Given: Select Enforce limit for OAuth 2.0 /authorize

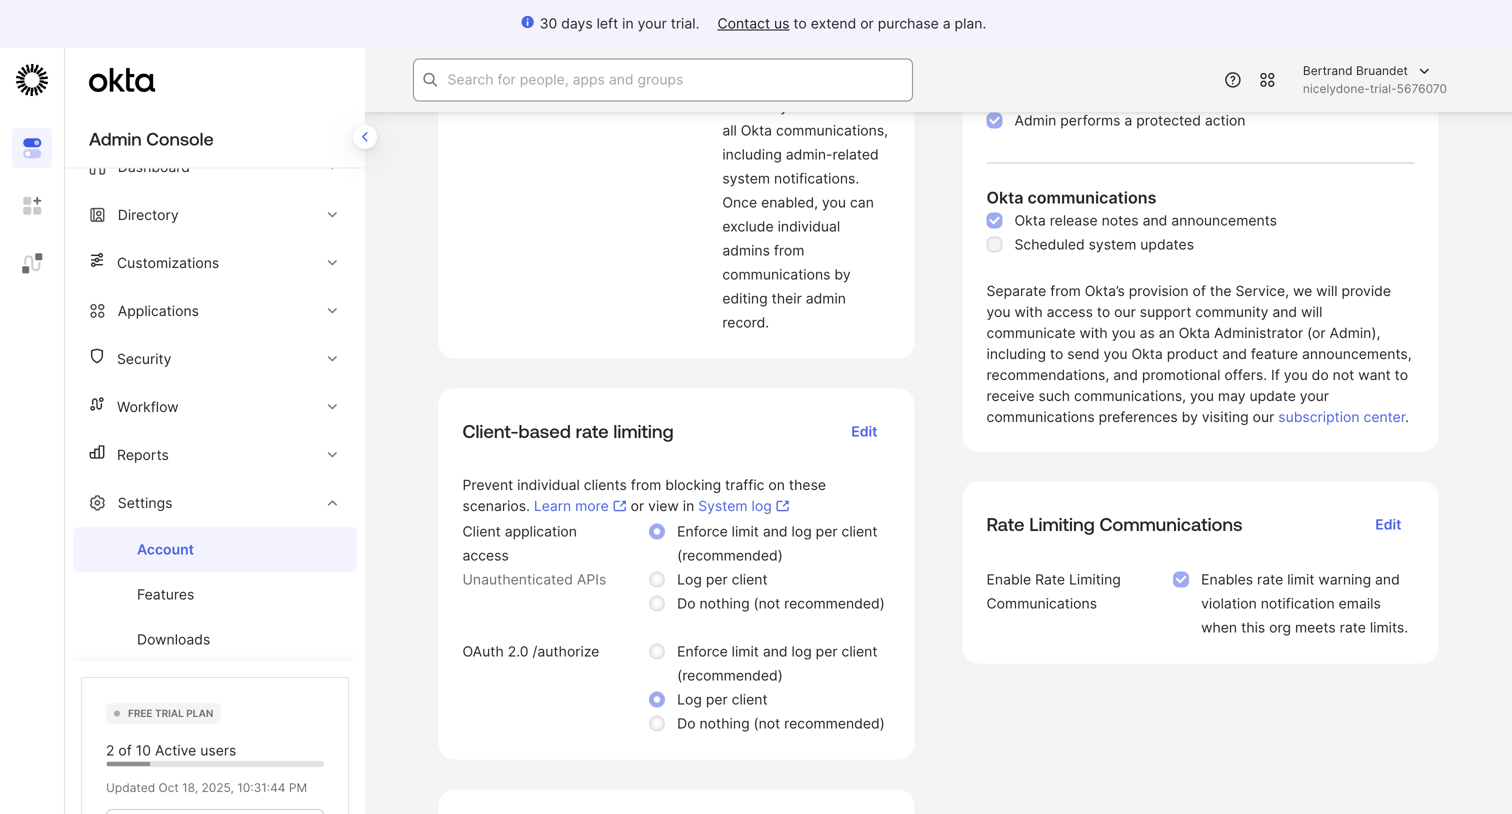Looking at the screenshot, I should pyautogui.click(x=657, y=651).
